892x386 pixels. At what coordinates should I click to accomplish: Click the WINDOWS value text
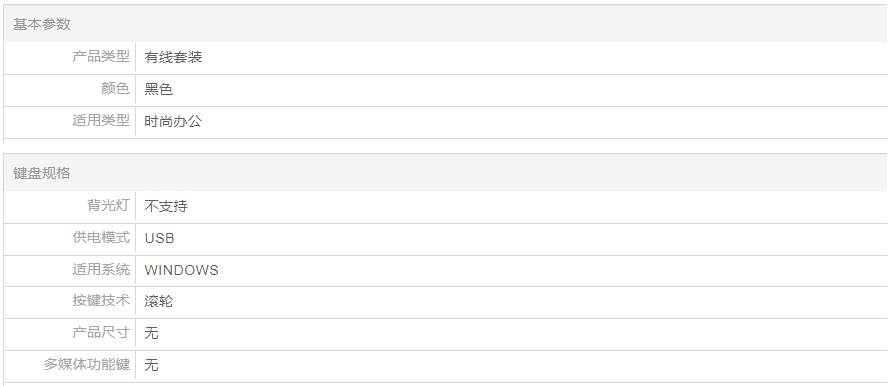[x=181, y=269]
